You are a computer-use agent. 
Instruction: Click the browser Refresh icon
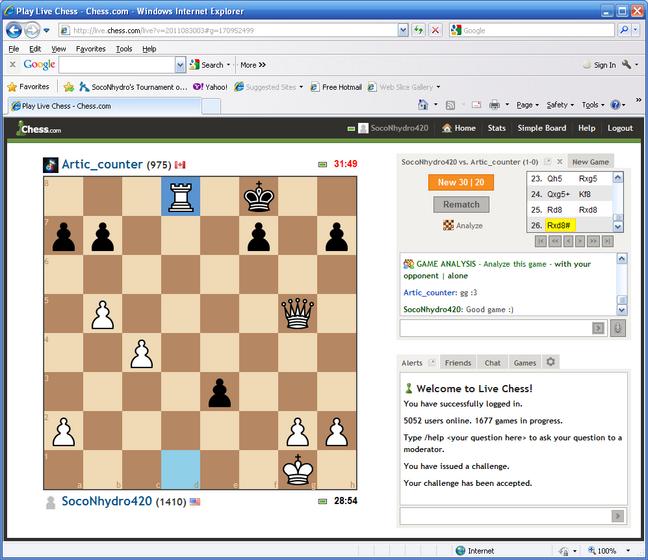pyautogui.click(x=418, y=30)
